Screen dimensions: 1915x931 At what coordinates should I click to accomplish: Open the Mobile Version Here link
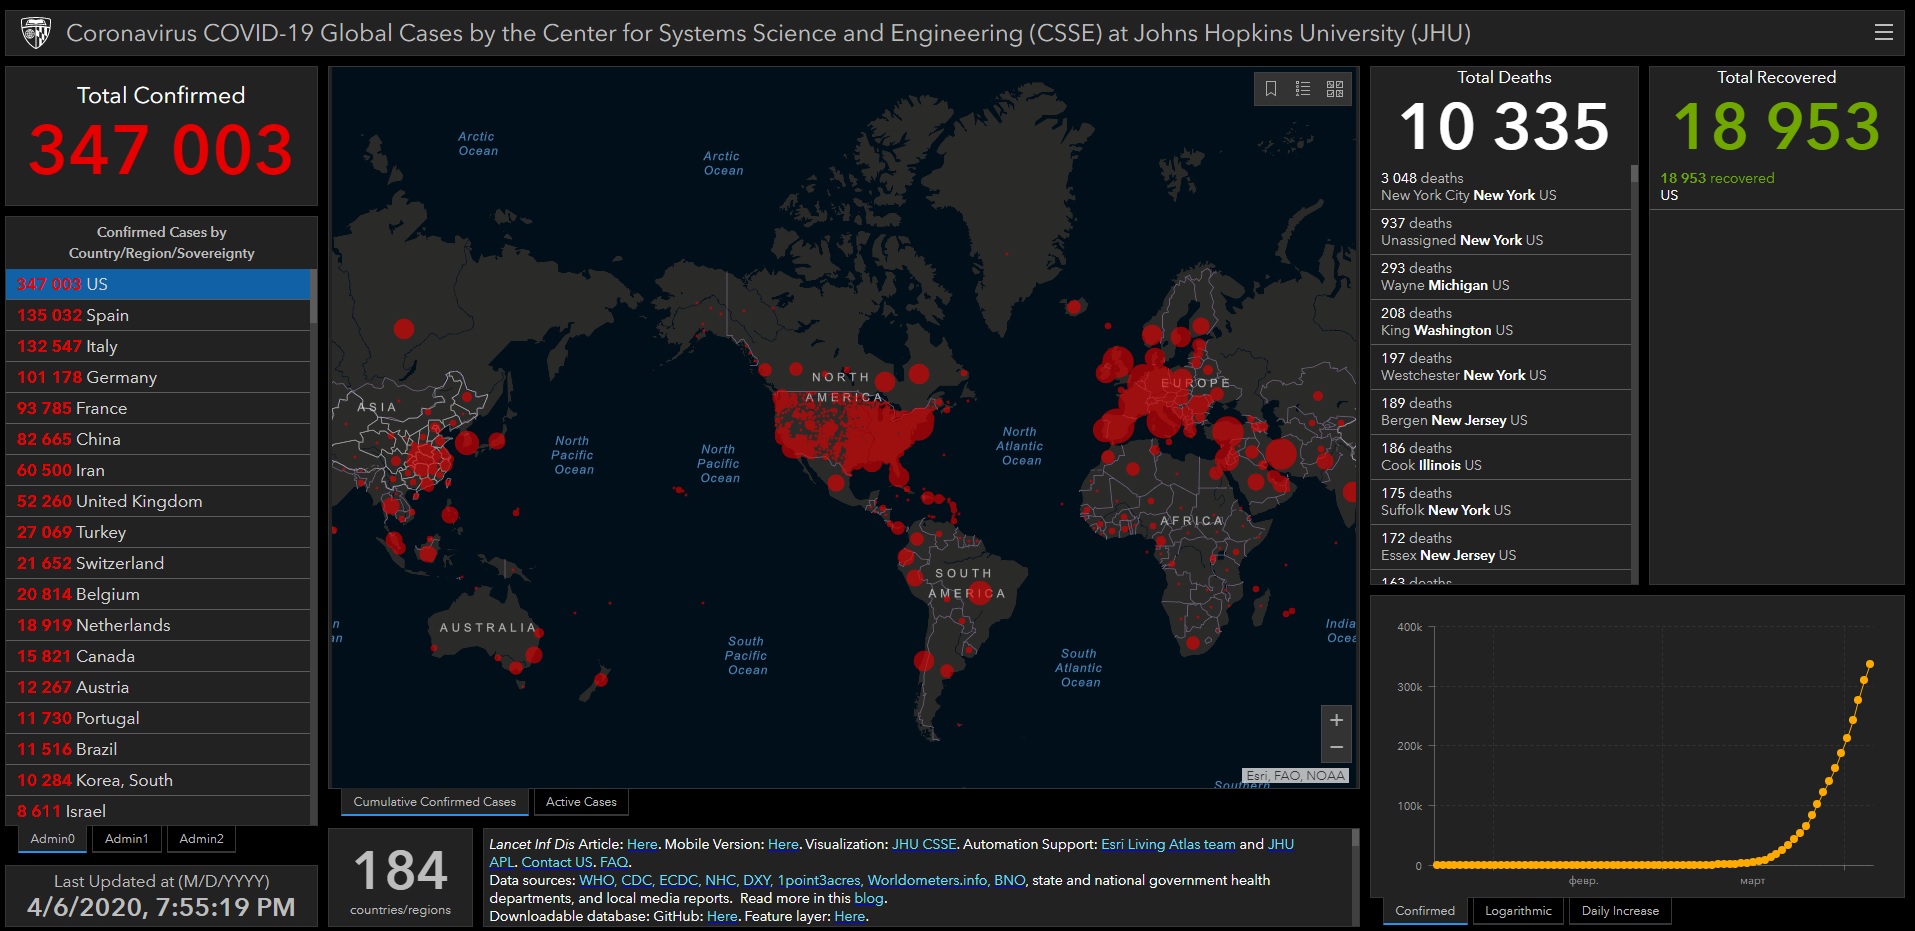coord(783,845)
